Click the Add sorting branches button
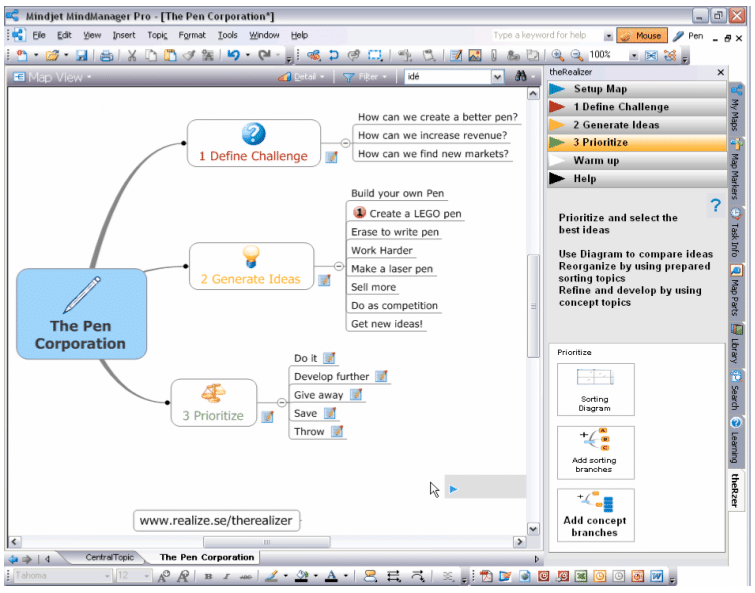The image size is (755, 593). coord(596,452)
